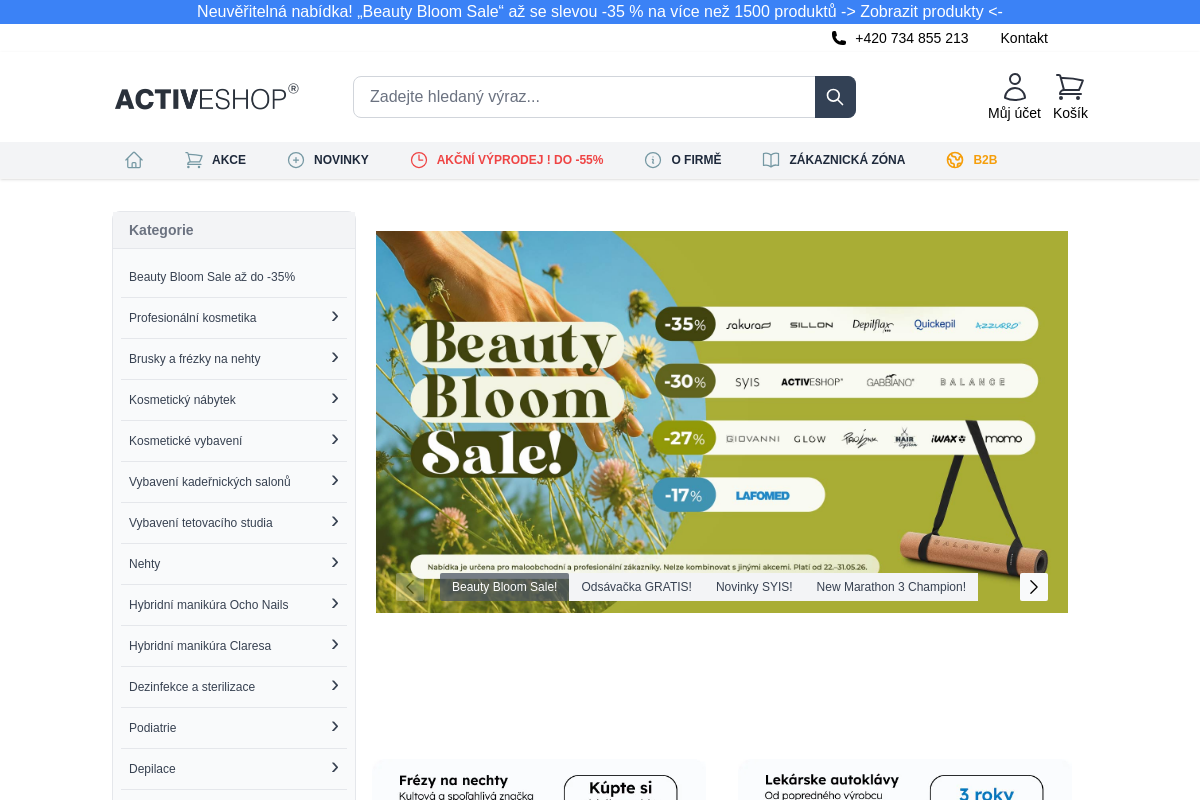Expand Brusky a frézky na nehty arrow
Viewport: 1200px width, 800px height.
[335, 358]
